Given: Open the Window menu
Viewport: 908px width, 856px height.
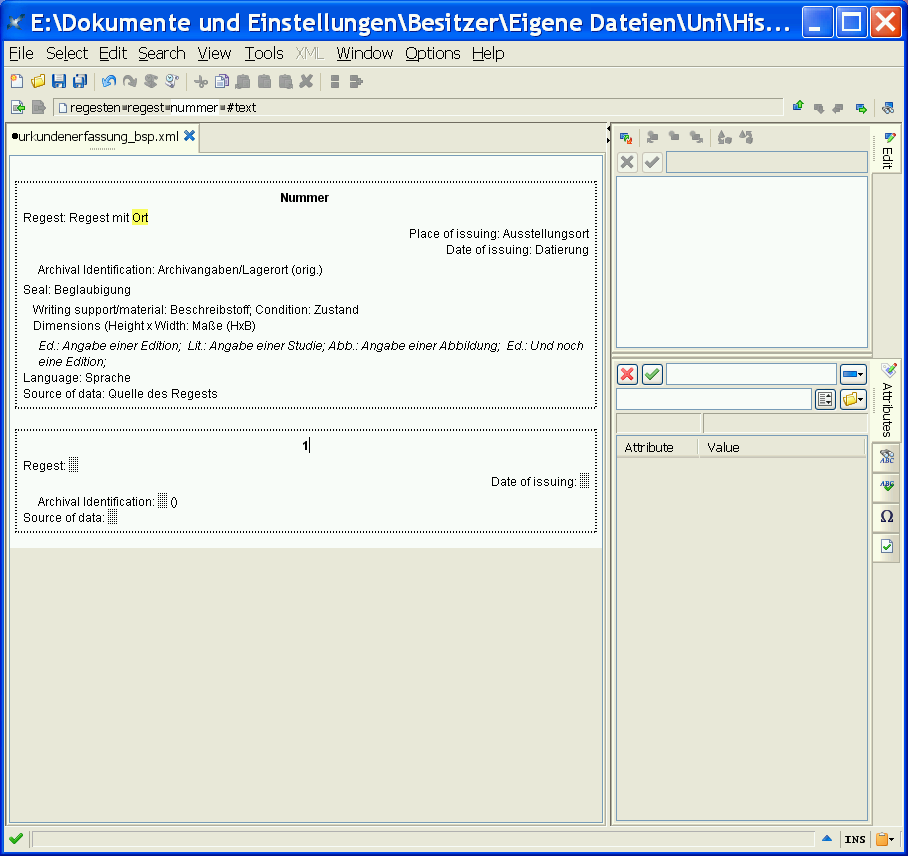Looking at the screenshot, I should pyautogui.click(x=365, y=53).
